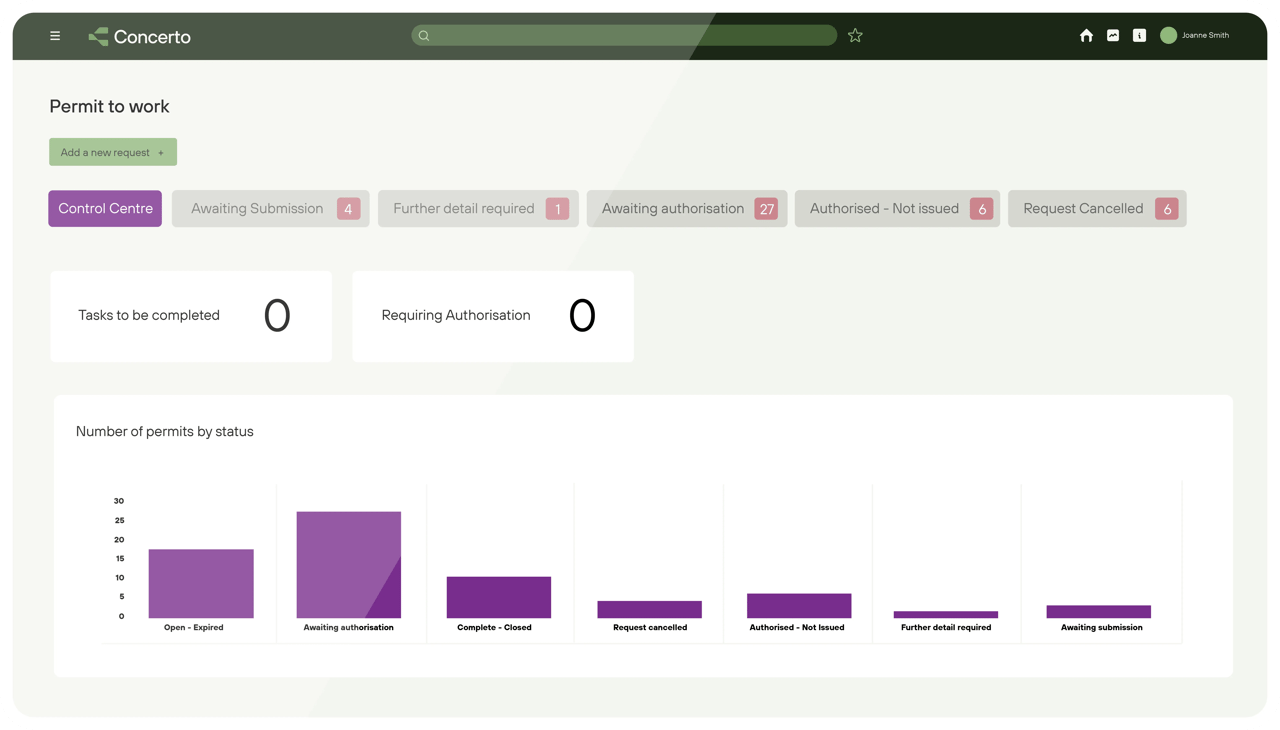Click the Requiring Authorisation card
The image size is (1280, 730).
pyautogui.click(x=493, y=316)
